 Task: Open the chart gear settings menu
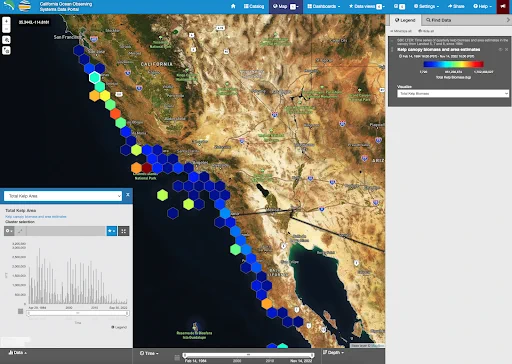tap(9, 231)
